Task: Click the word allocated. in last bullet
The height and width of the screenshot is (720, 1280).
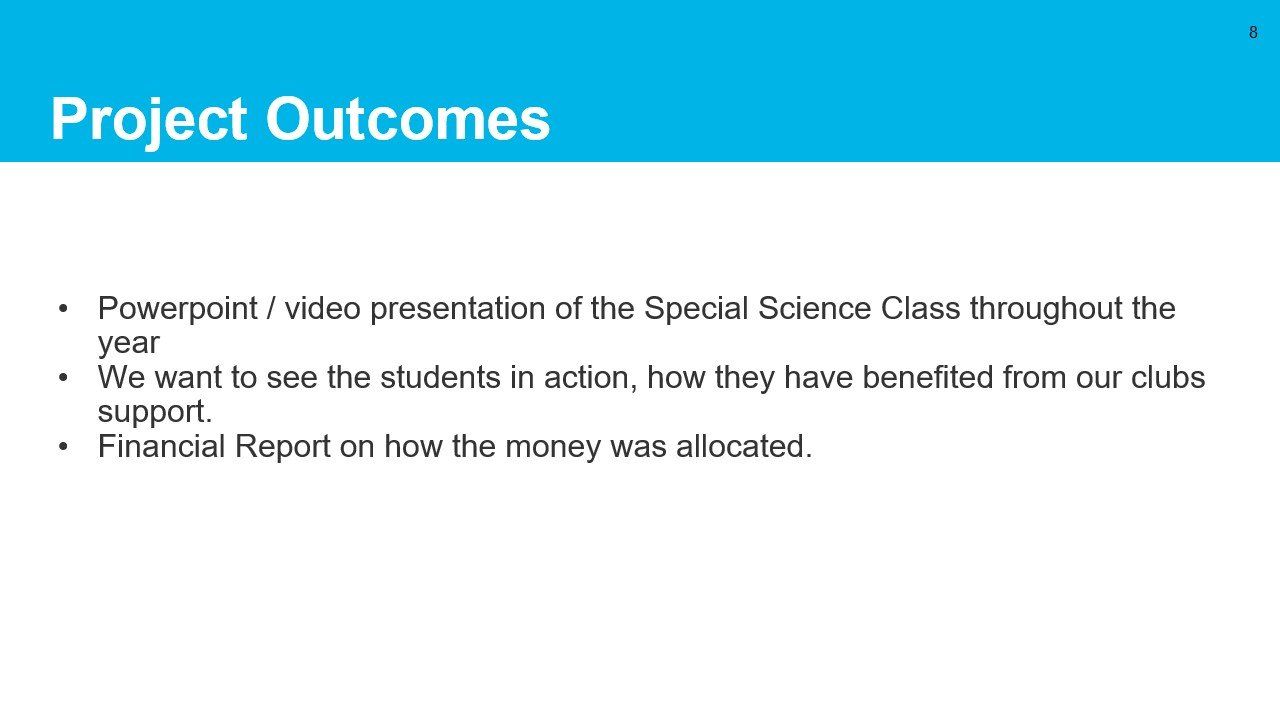Action: pos(744,446)
